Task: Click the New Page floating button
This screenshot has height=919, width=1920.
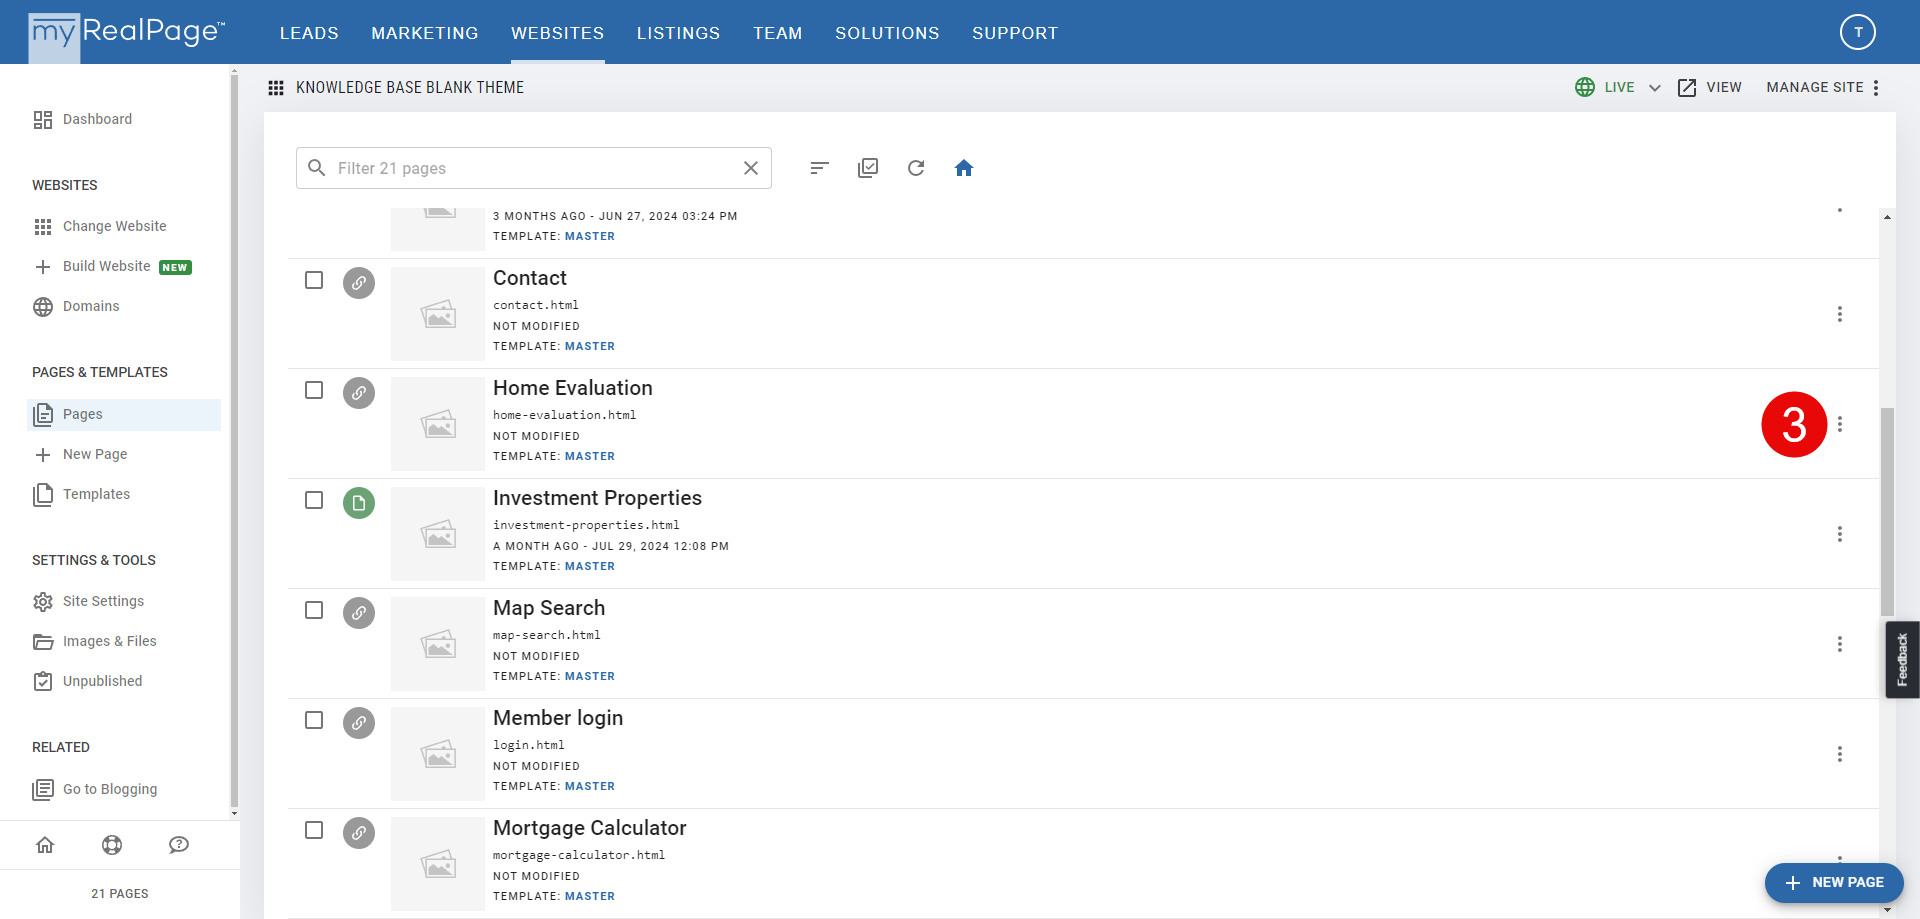Action: pos(1834,883)
